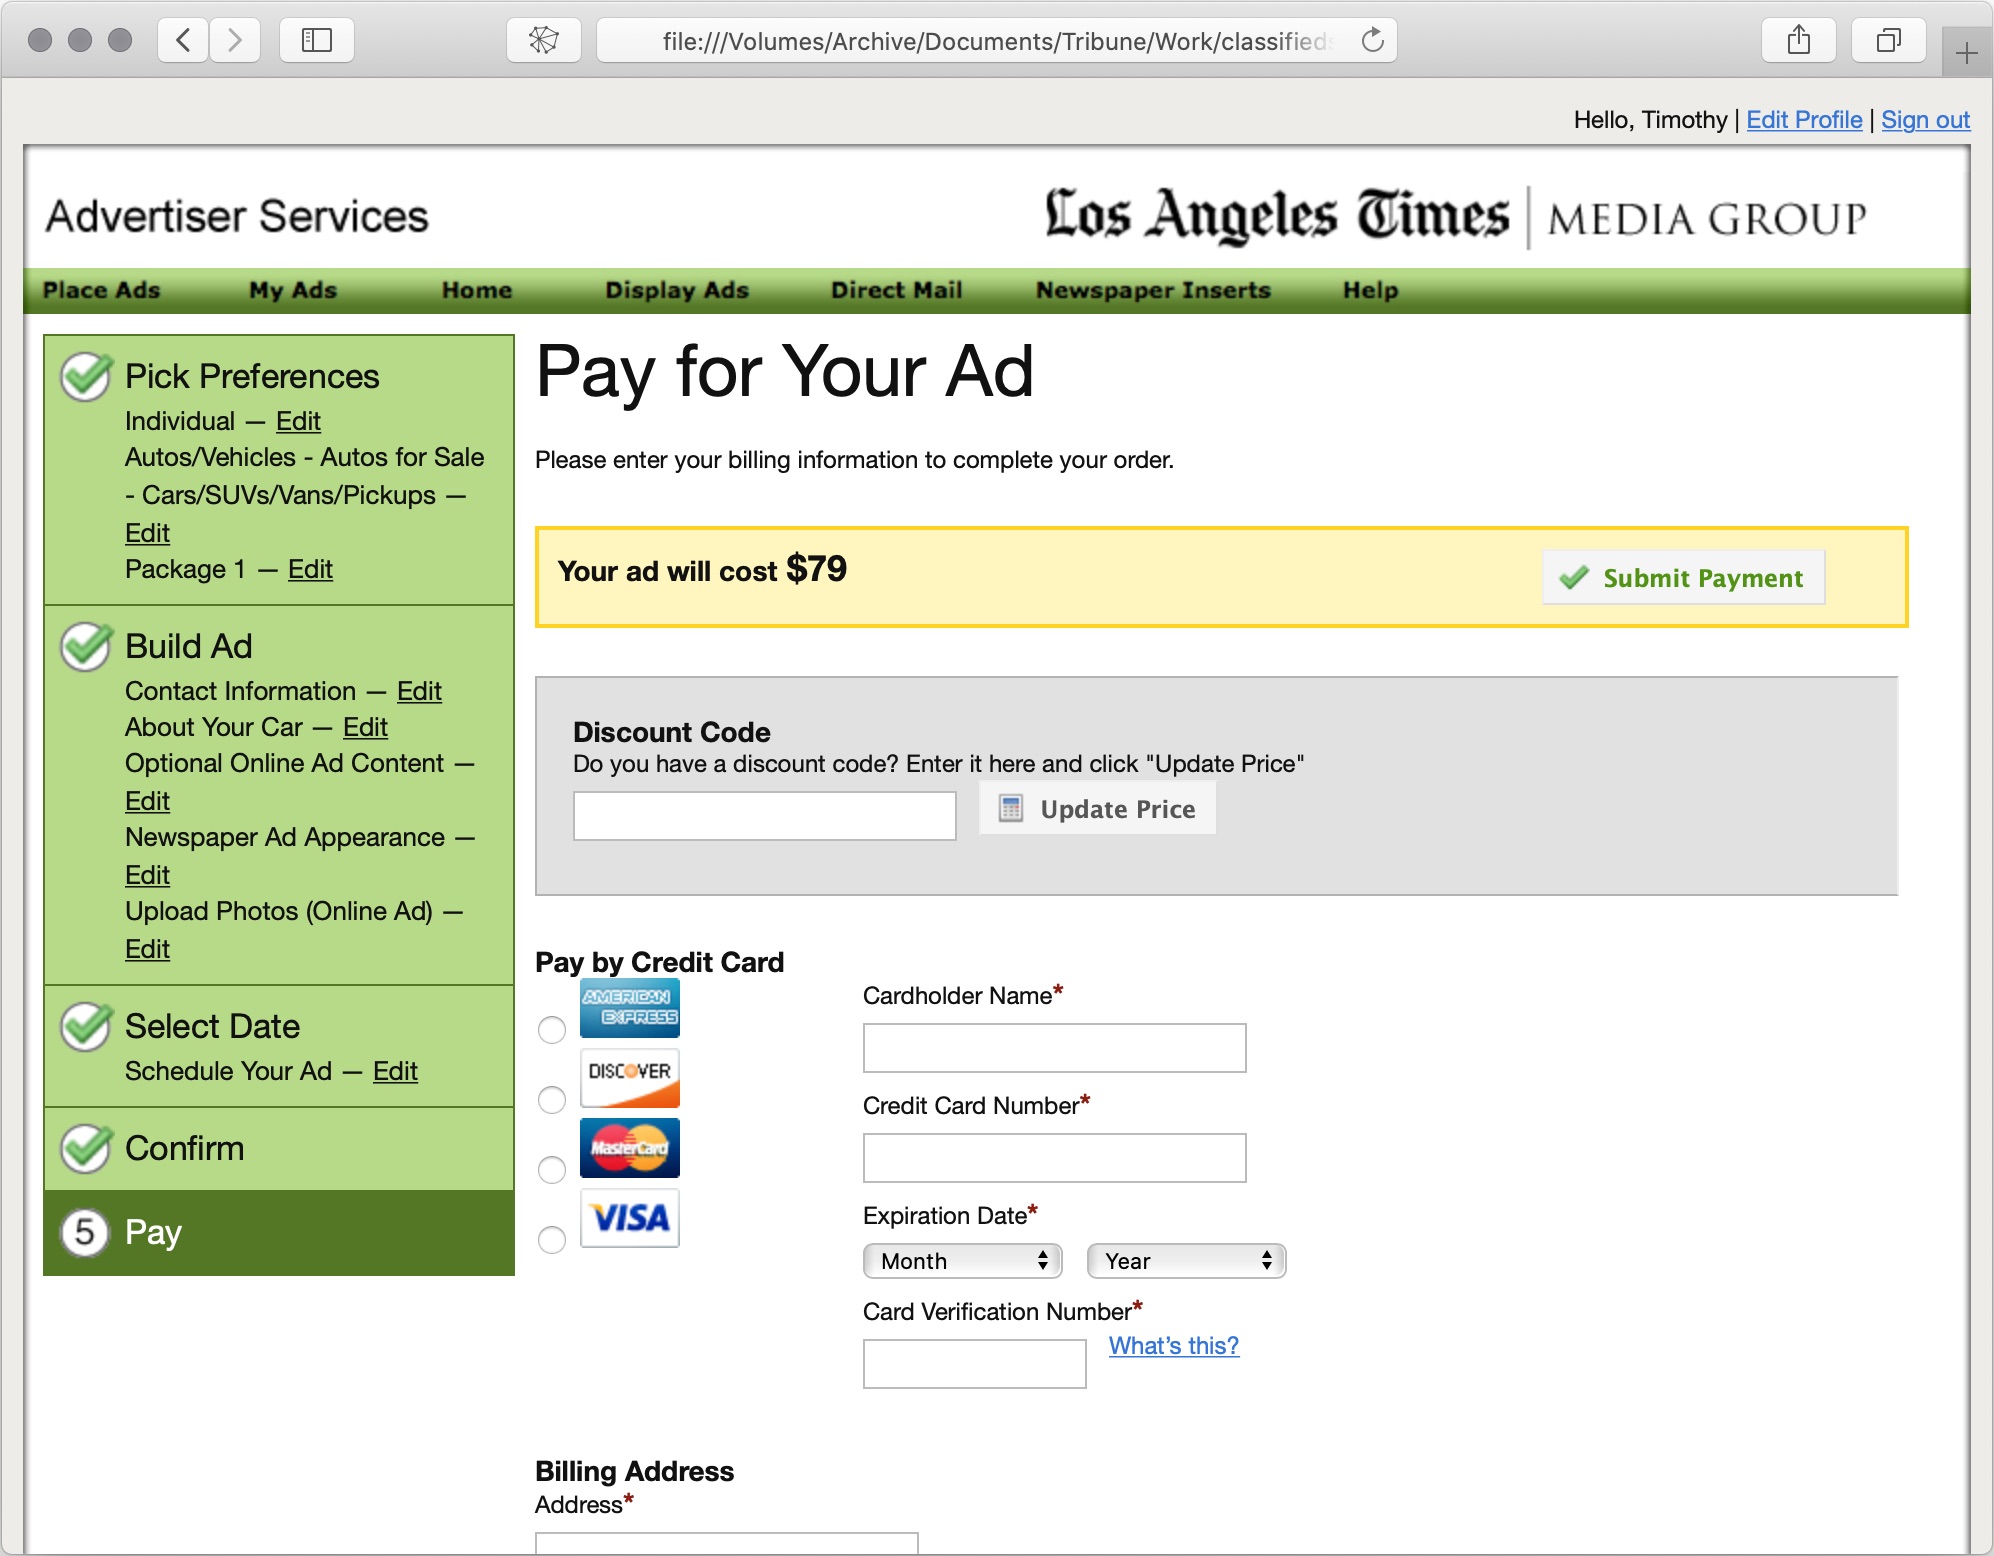Select the Visa payment radio button

tap(551, 1240)
